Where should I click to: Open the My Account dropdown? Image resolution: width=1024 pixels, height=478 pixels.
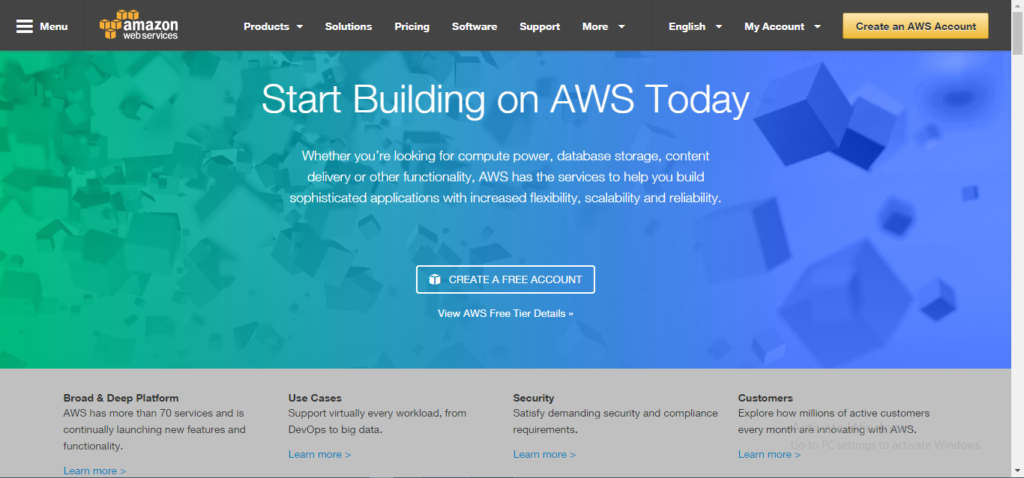tap(783, 27)
